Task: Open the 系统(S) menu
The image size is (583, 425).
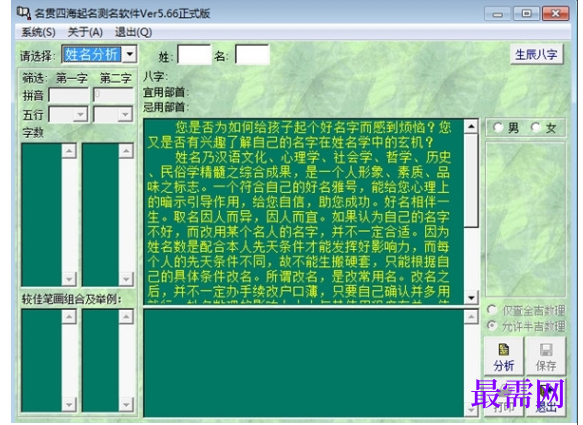Action: point(38,32)
